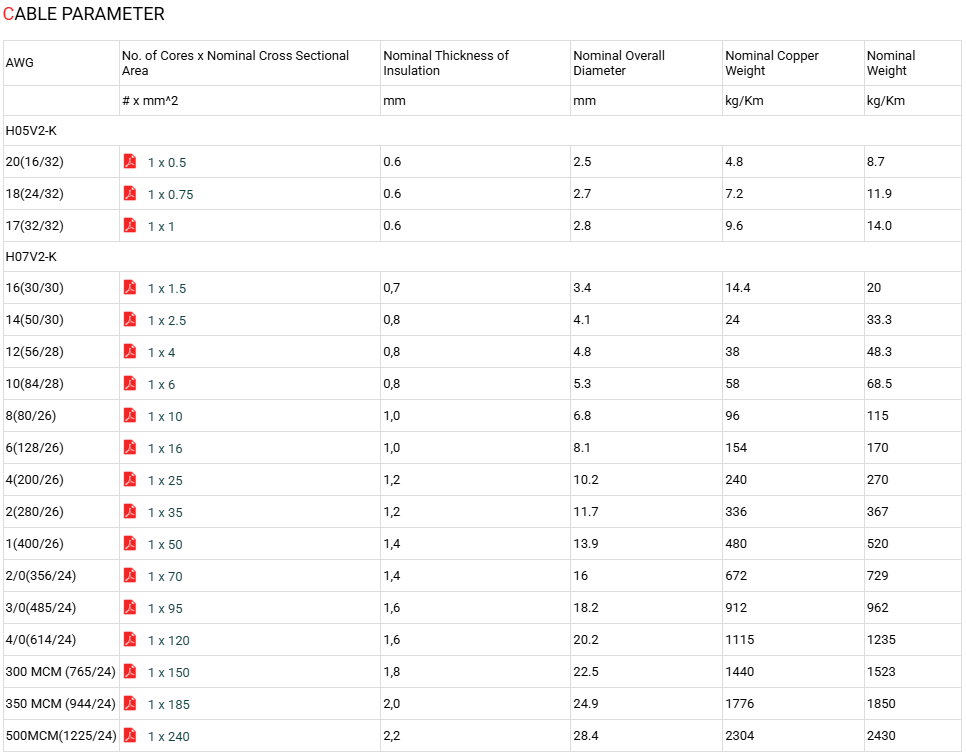
Task: Follow the 1 x 35 link
Action: [x=165, y=513]
